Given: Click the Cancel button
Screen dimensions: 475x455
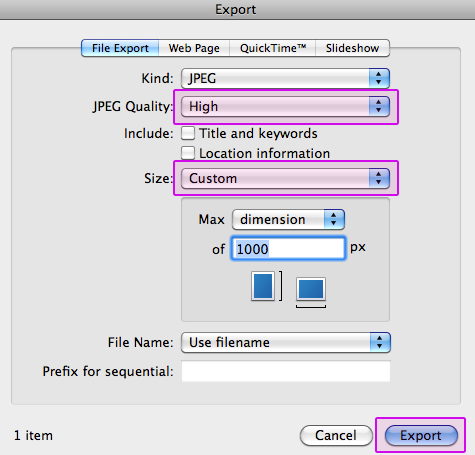Looking at the screenshot, I should 336,435.
